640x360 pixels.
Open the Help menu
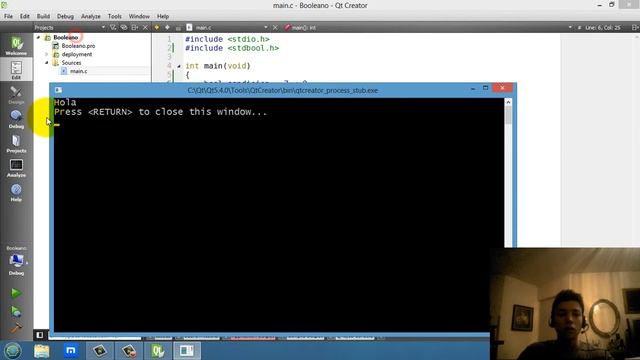163,16
